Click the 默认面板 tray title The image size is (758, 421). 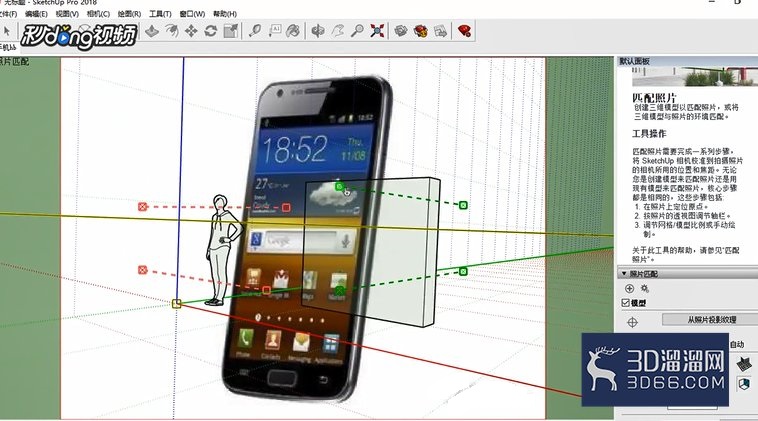coord(635,61)
